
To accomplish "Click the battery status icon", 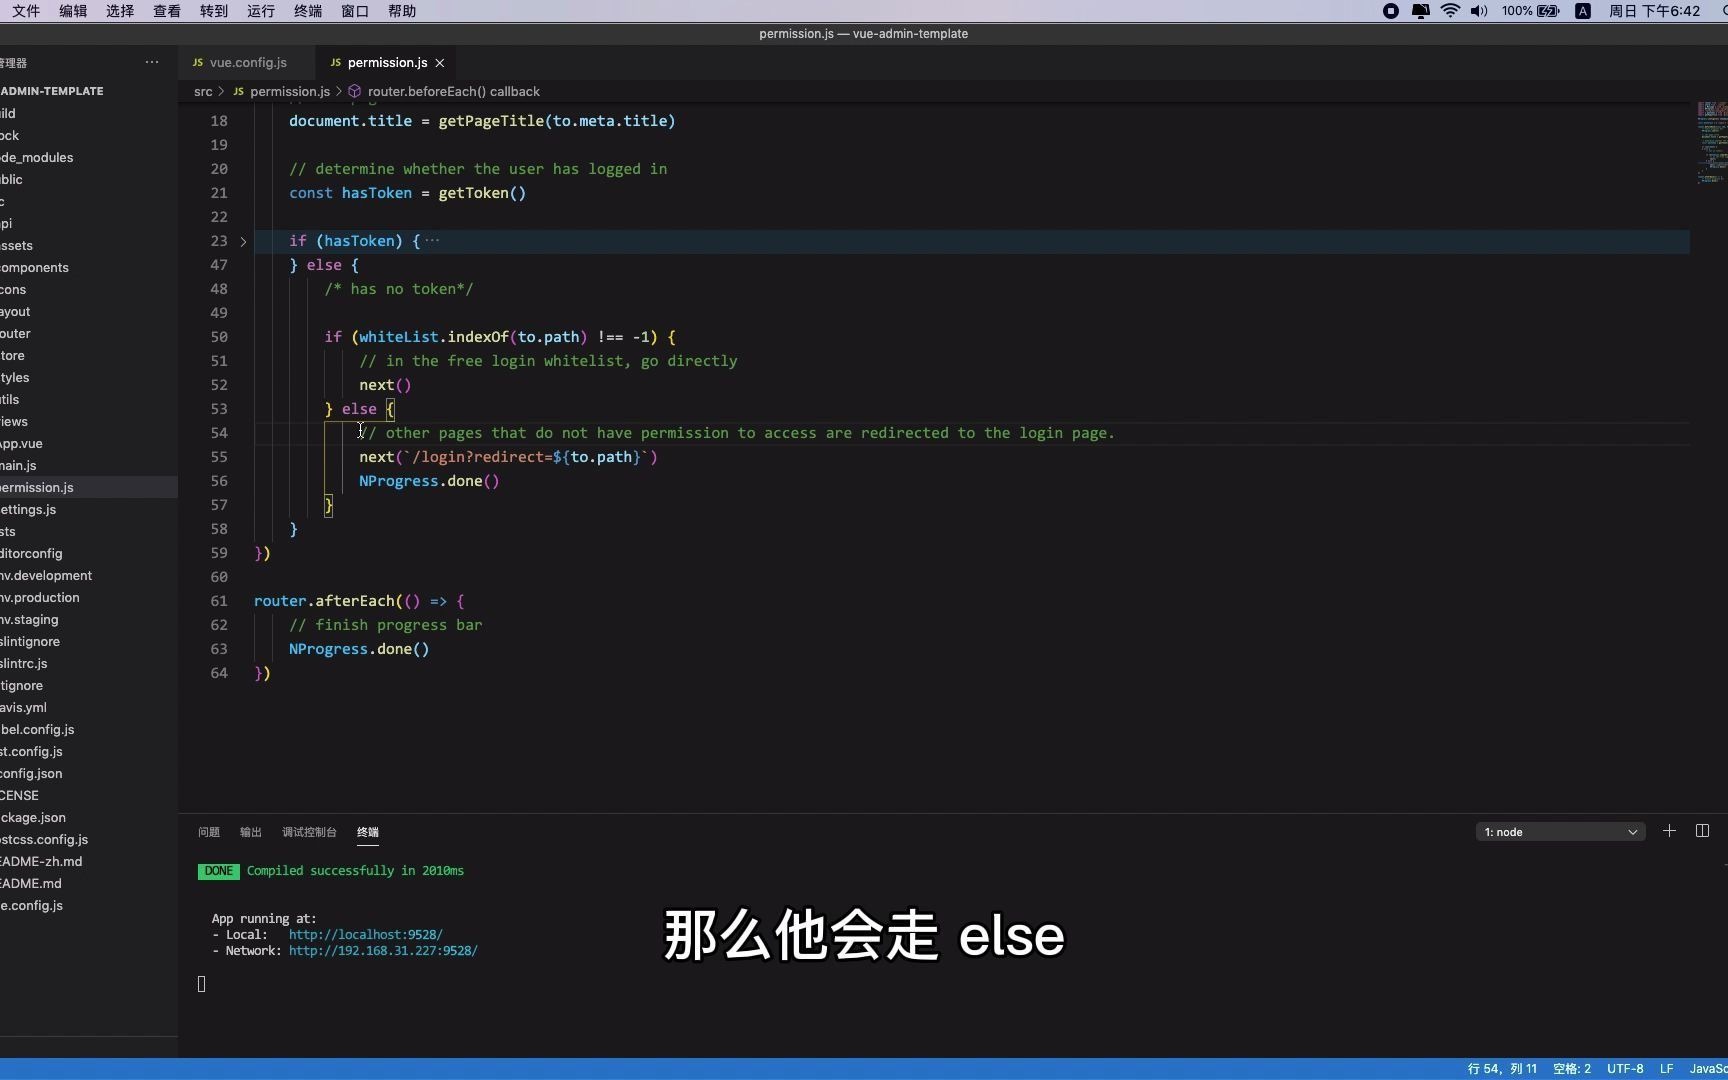I will (1548, 11).
